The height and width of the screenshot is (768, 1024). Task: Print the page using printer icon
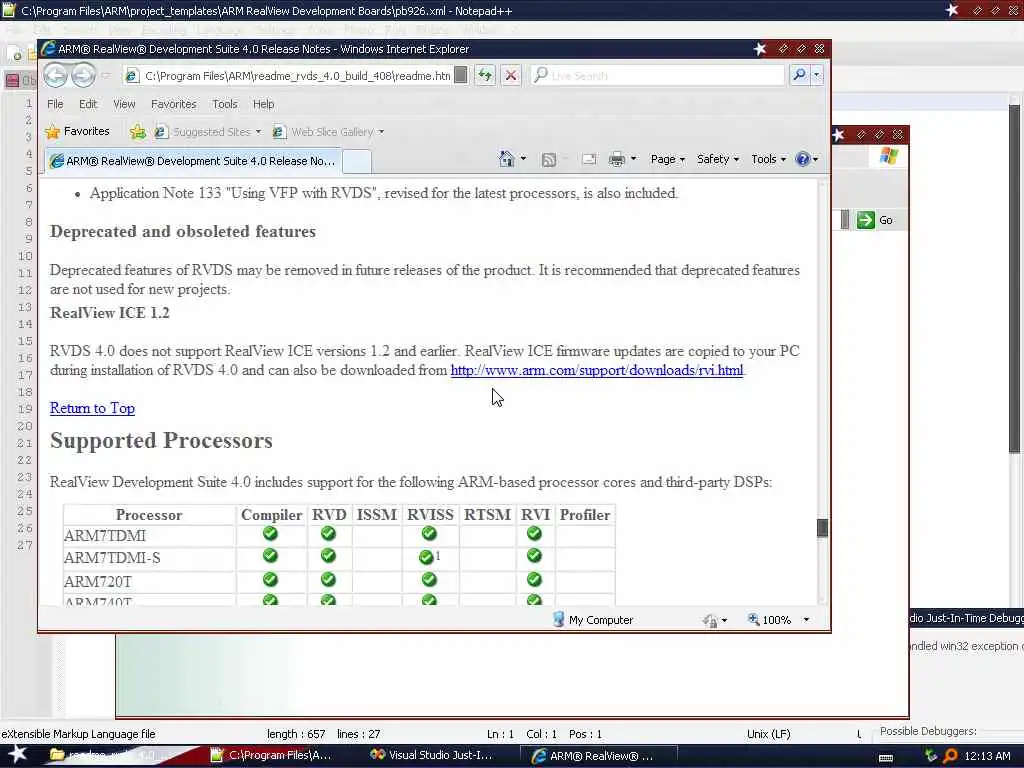click(616, 159)
